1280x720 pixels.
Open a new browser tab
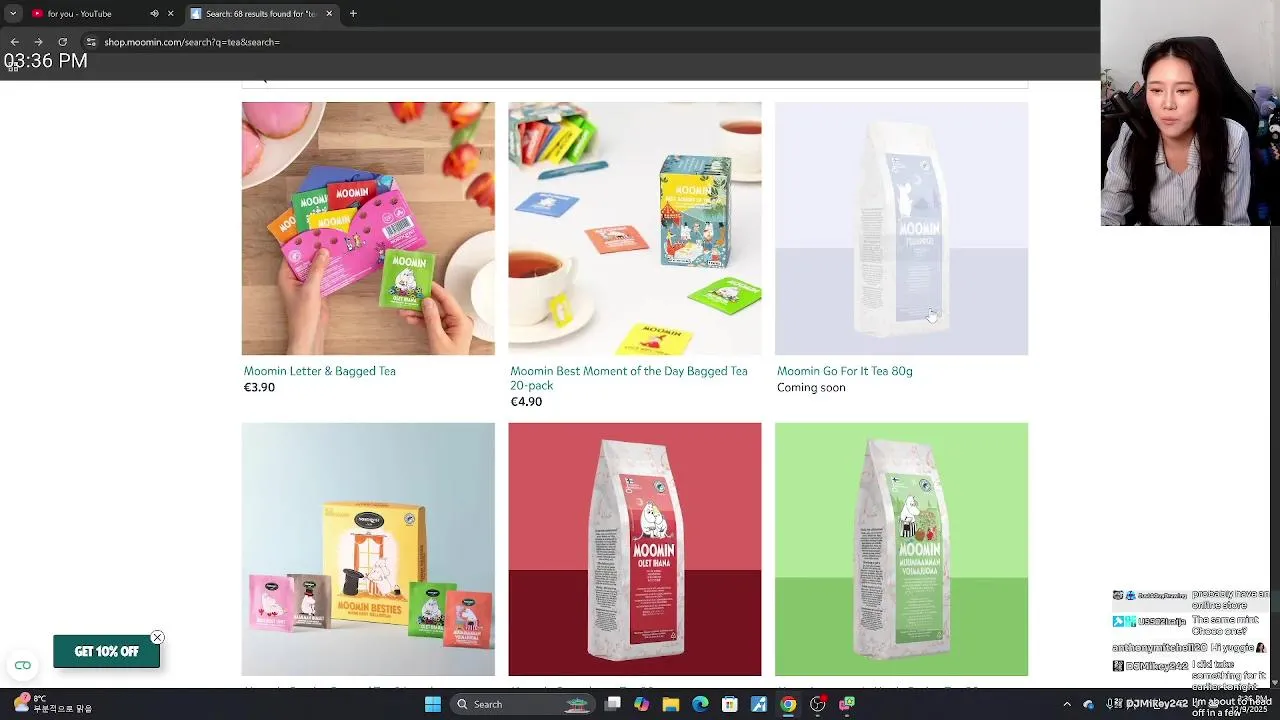(x=353, y=14)
